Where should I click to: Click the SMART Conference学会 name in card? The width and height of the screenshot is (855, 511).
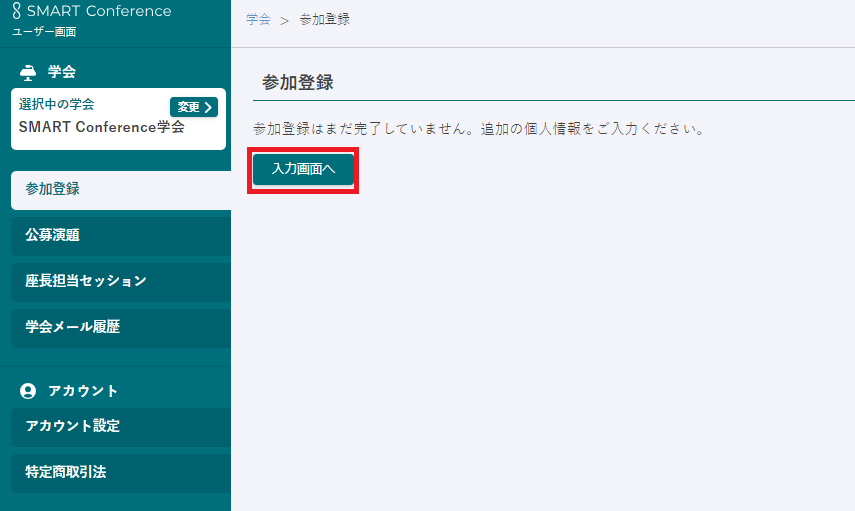[x=102, y=127]
